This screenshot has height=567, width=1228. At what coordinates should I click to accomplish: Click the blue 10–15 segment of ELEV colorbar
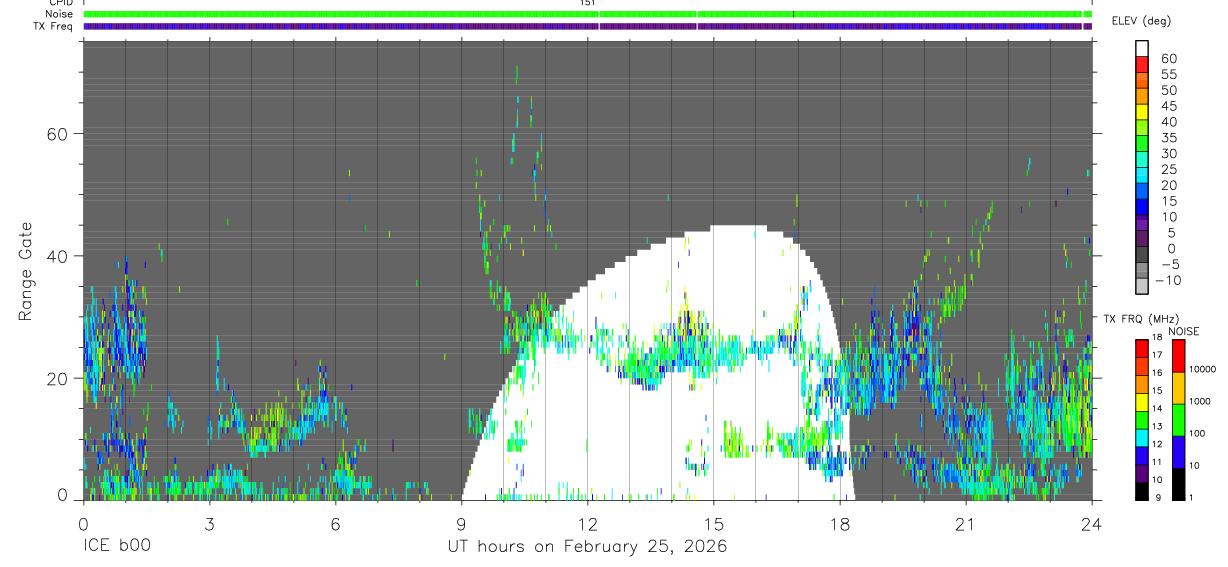pos(1142,206)
